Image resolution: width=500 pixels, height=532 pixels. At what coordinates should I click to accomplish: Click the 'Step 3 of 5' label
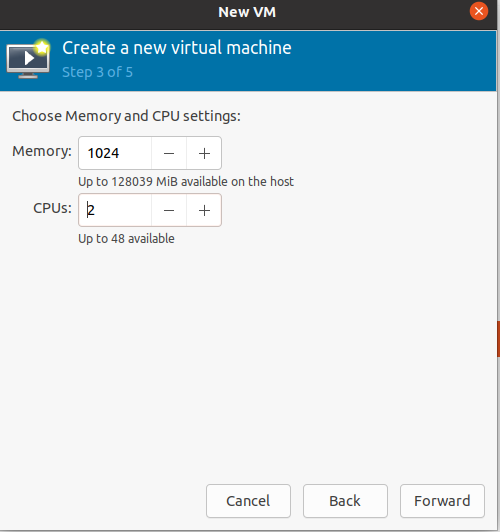pyautogui.click(x=97, y=72)
